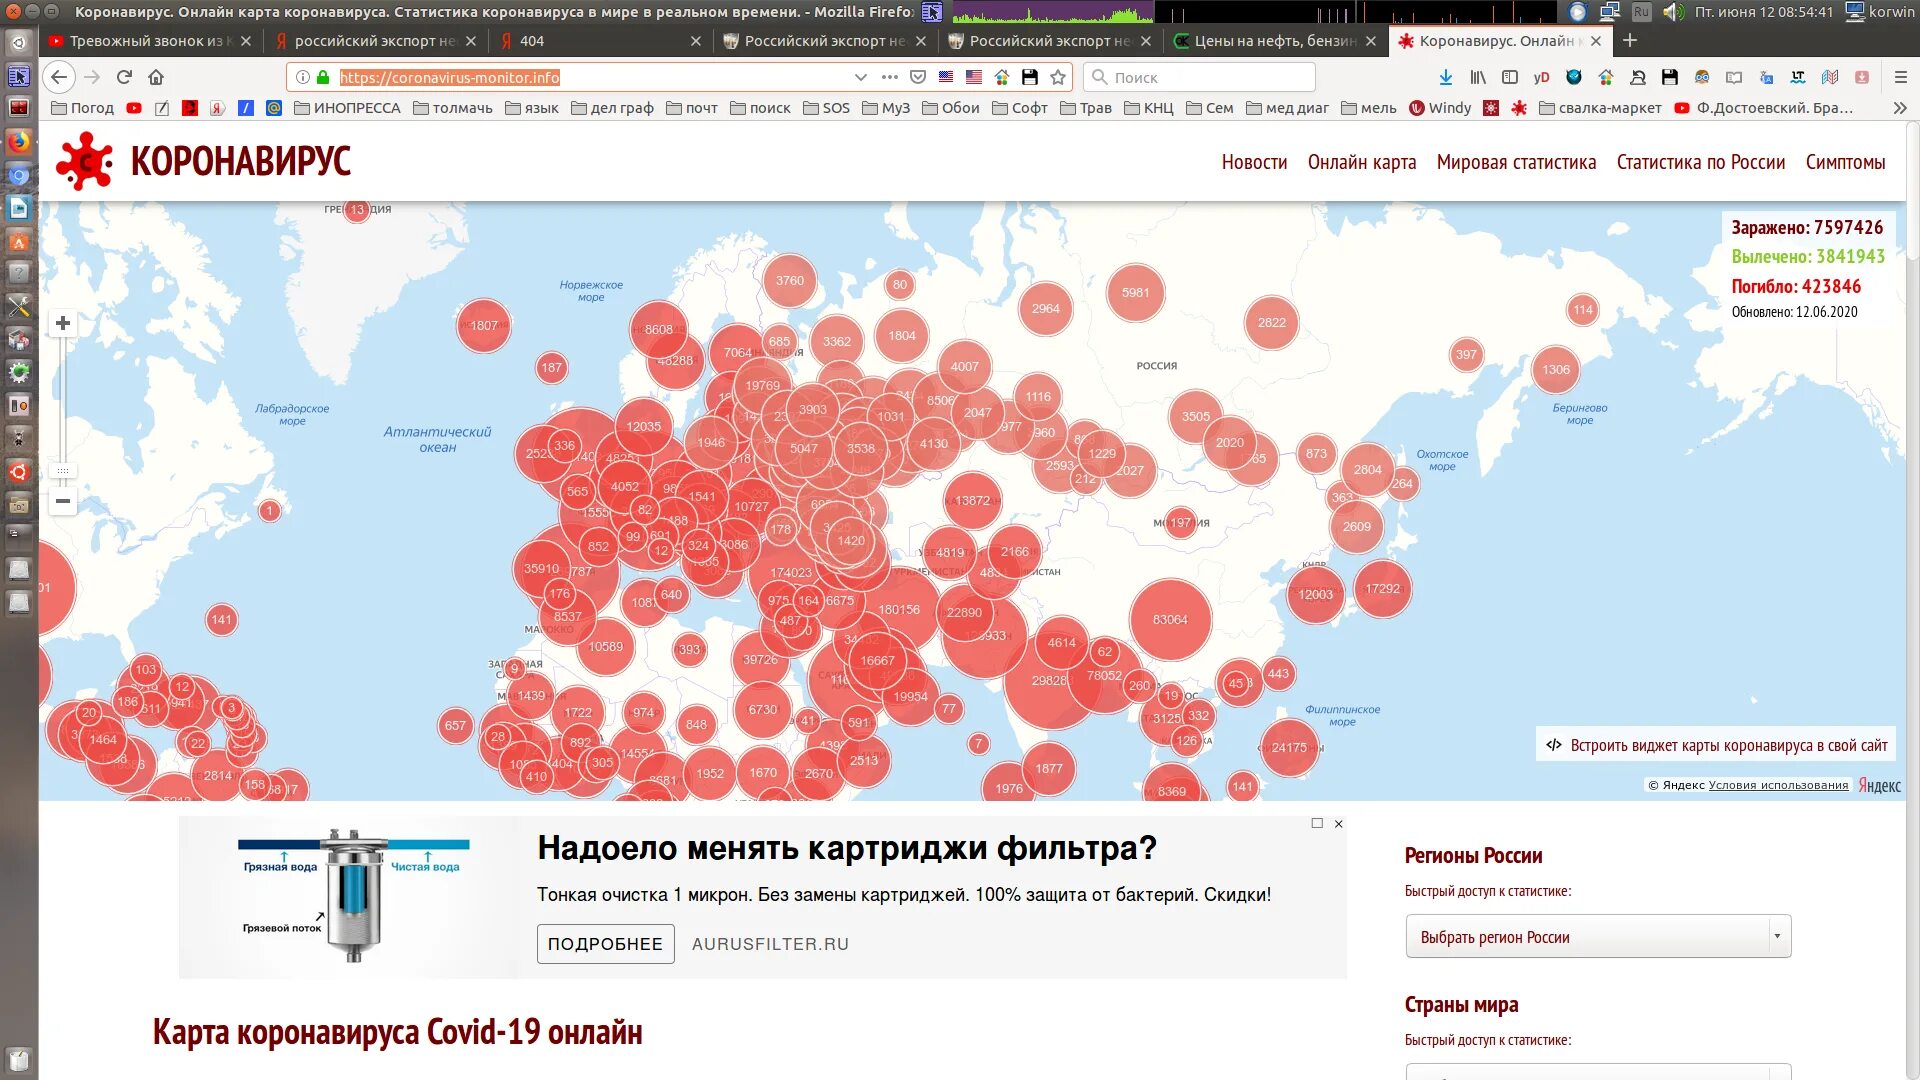Open 'Мировая статистика' menu item
Viewport: 1920px width, 1080px height.
click(x=1516, y=162)
